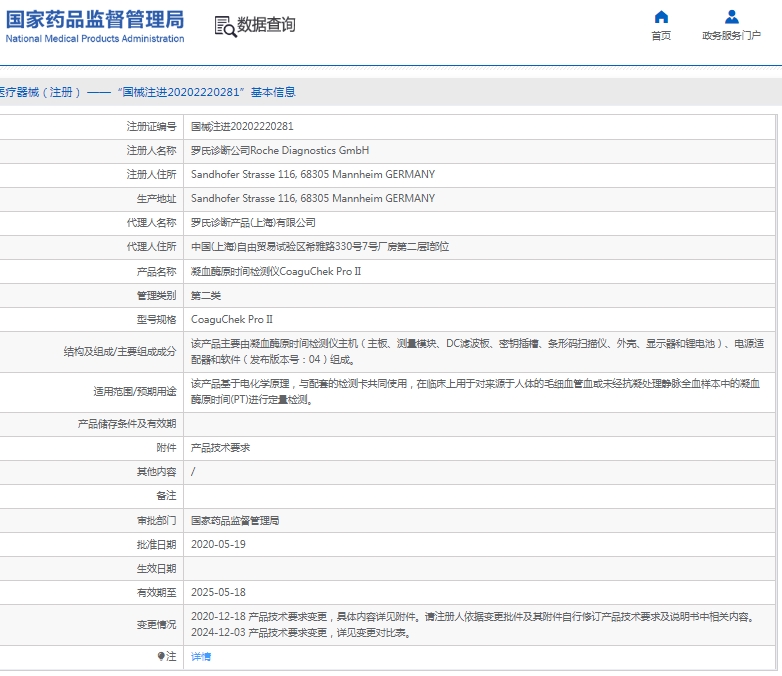Click the 其他内容 row label

coord(156,471)
